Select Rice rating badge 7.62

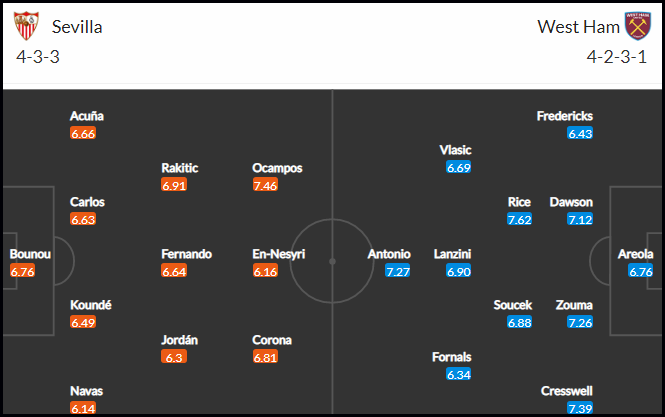point(520,219)
